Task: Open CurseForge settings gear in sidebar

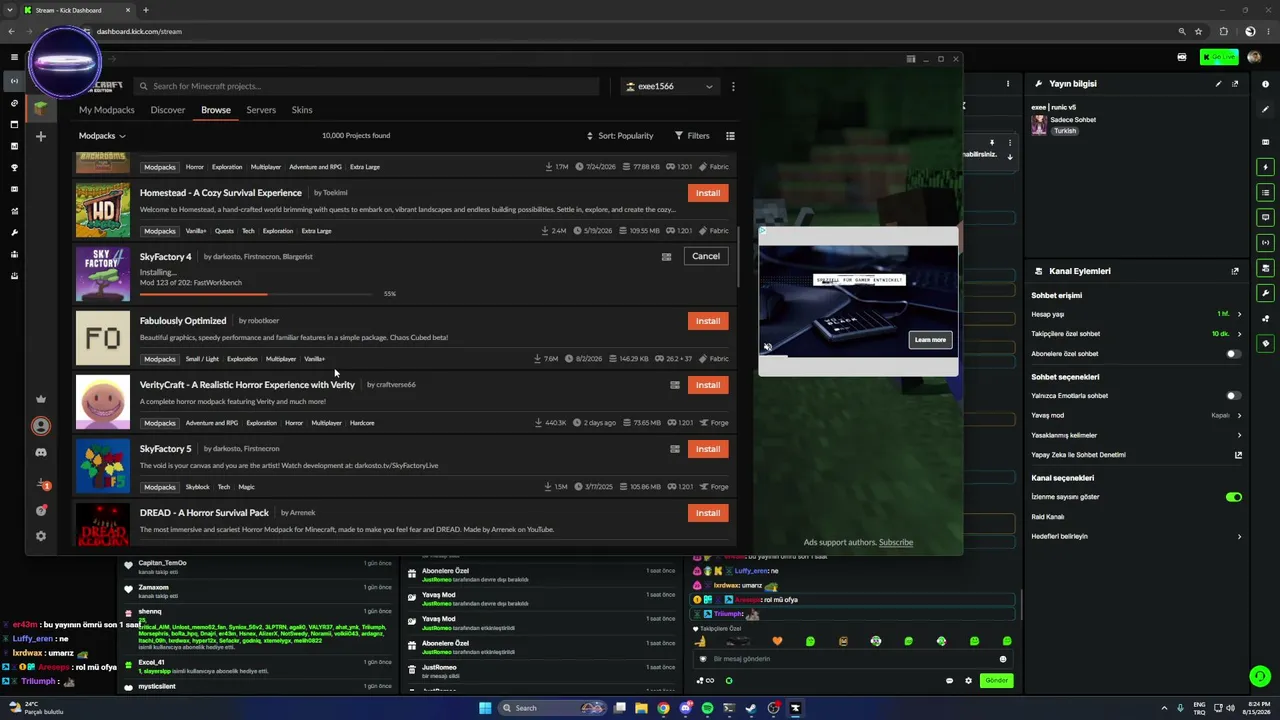Action: pyautogui.click(x=41, y=536)
